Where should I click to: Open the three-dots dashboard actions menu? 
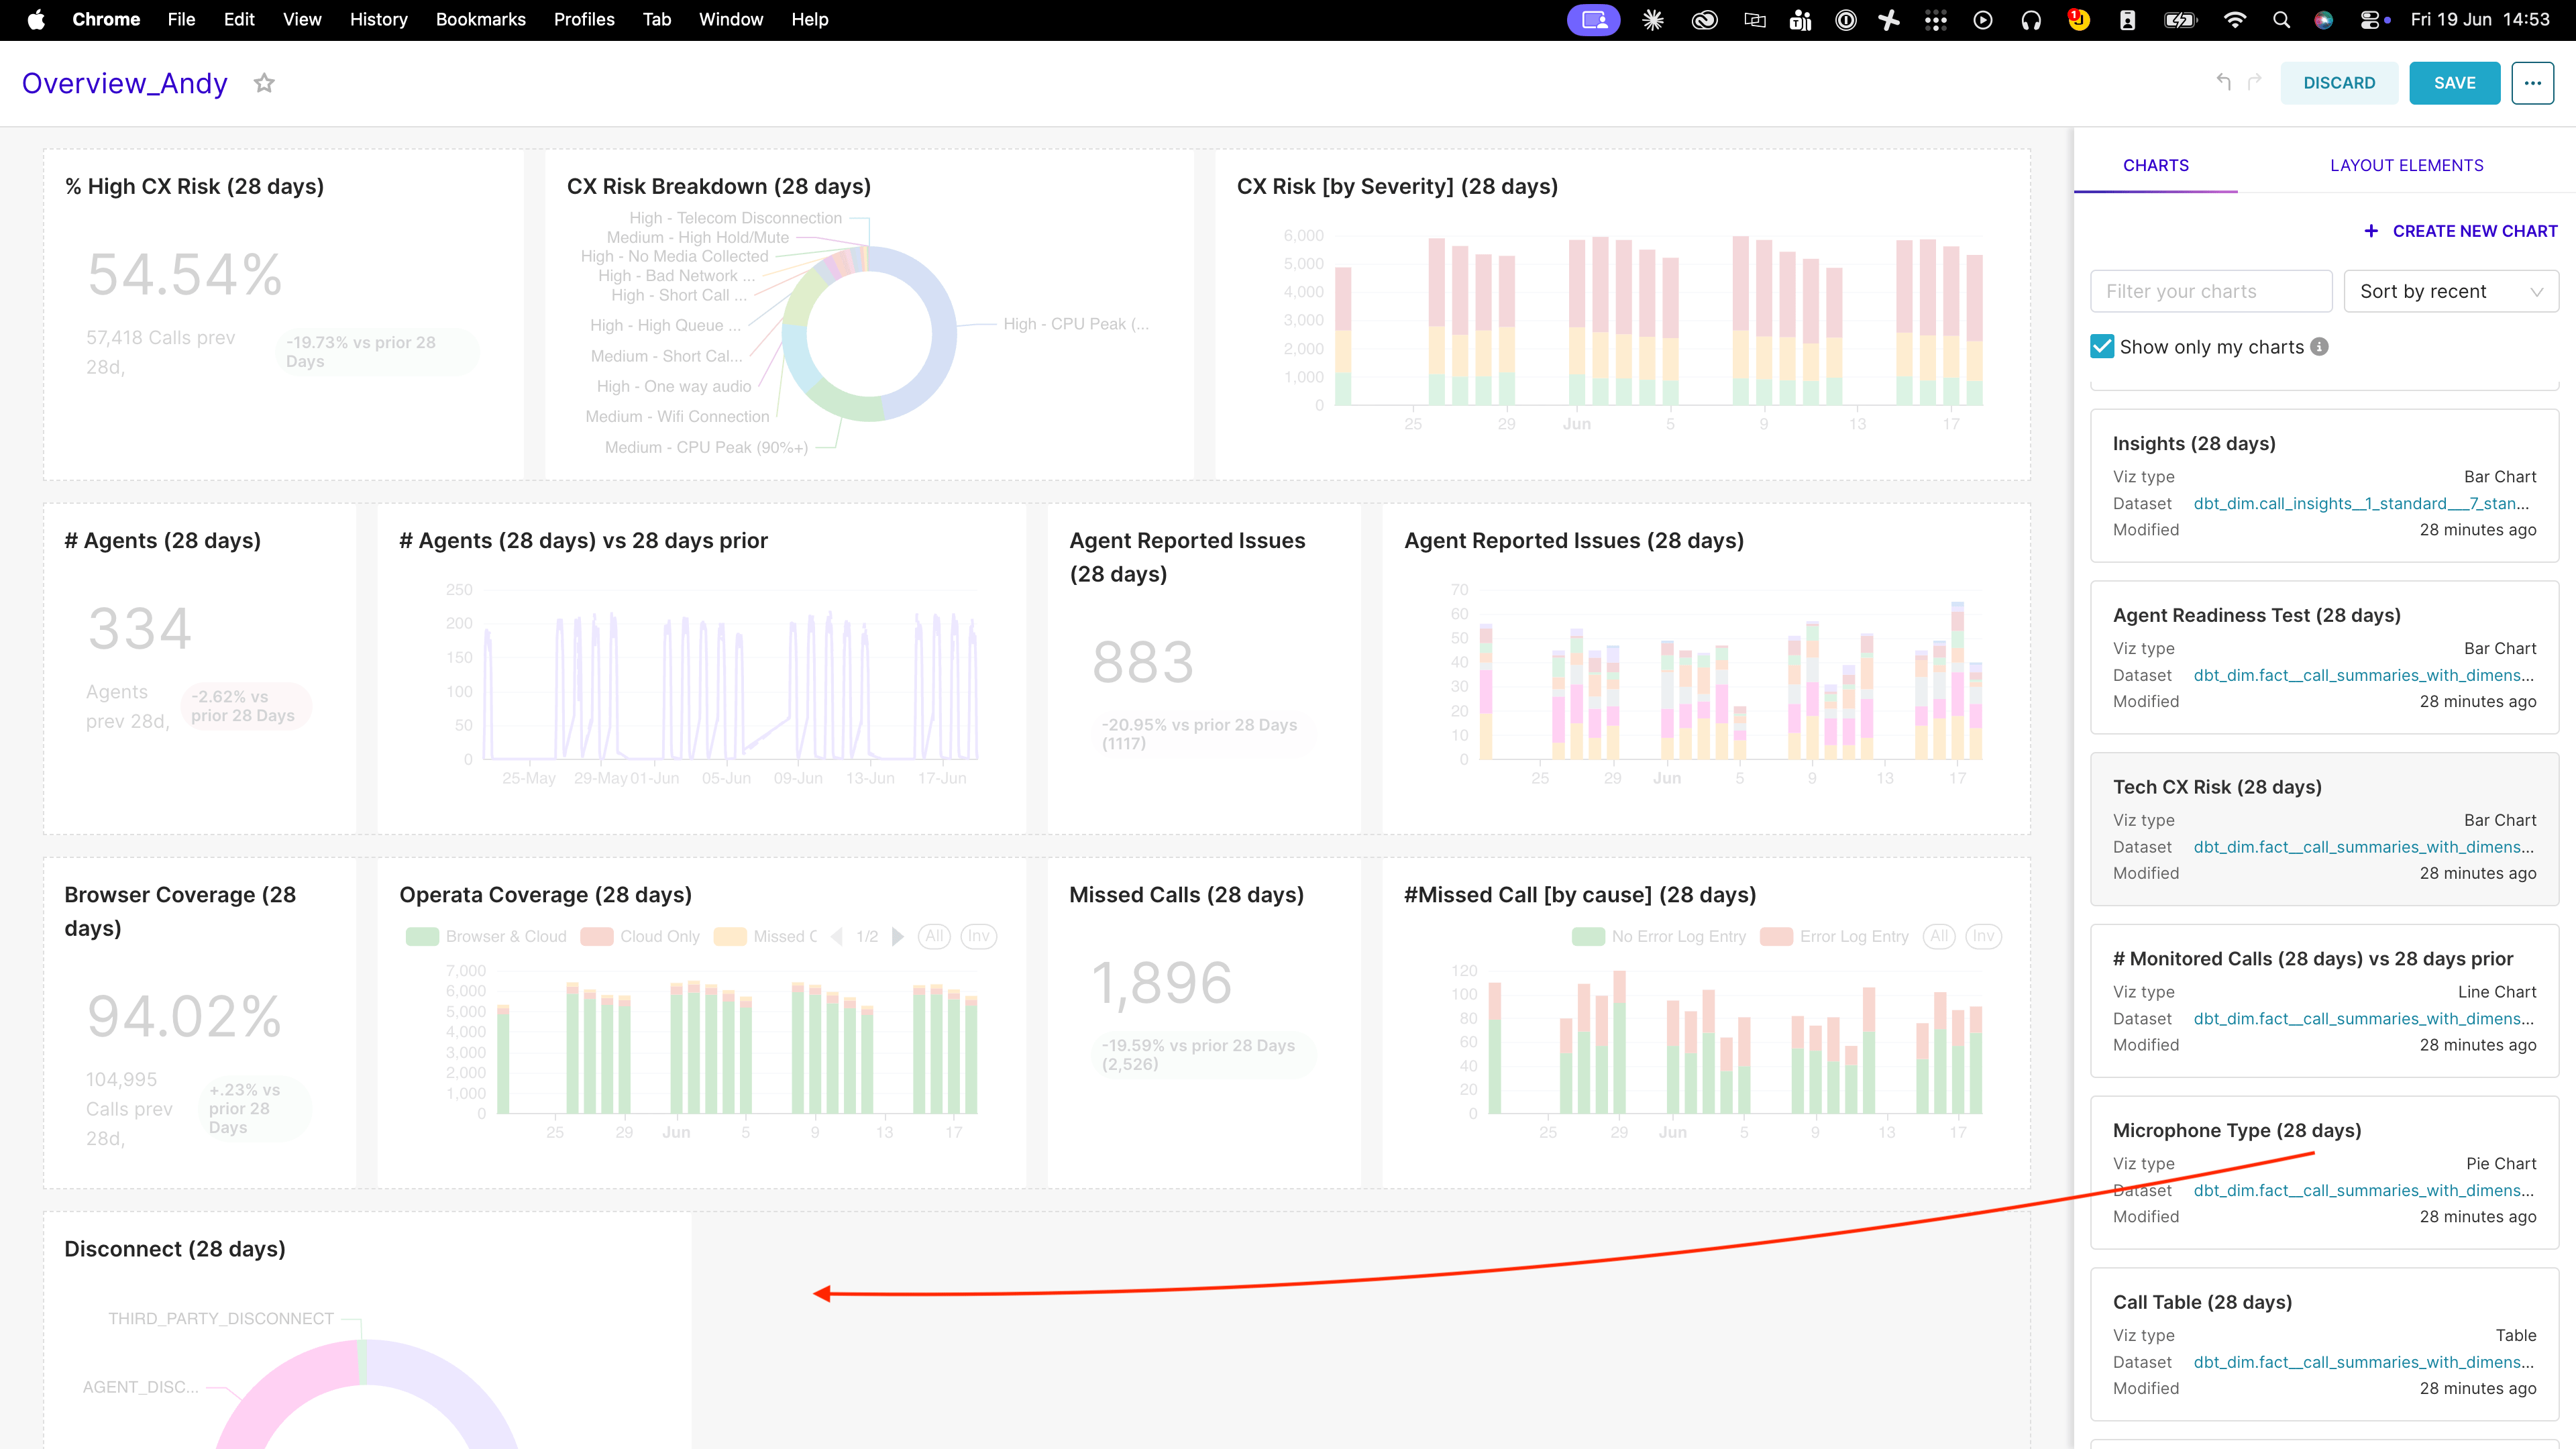pyautogui.click(x=2532, y=83)
